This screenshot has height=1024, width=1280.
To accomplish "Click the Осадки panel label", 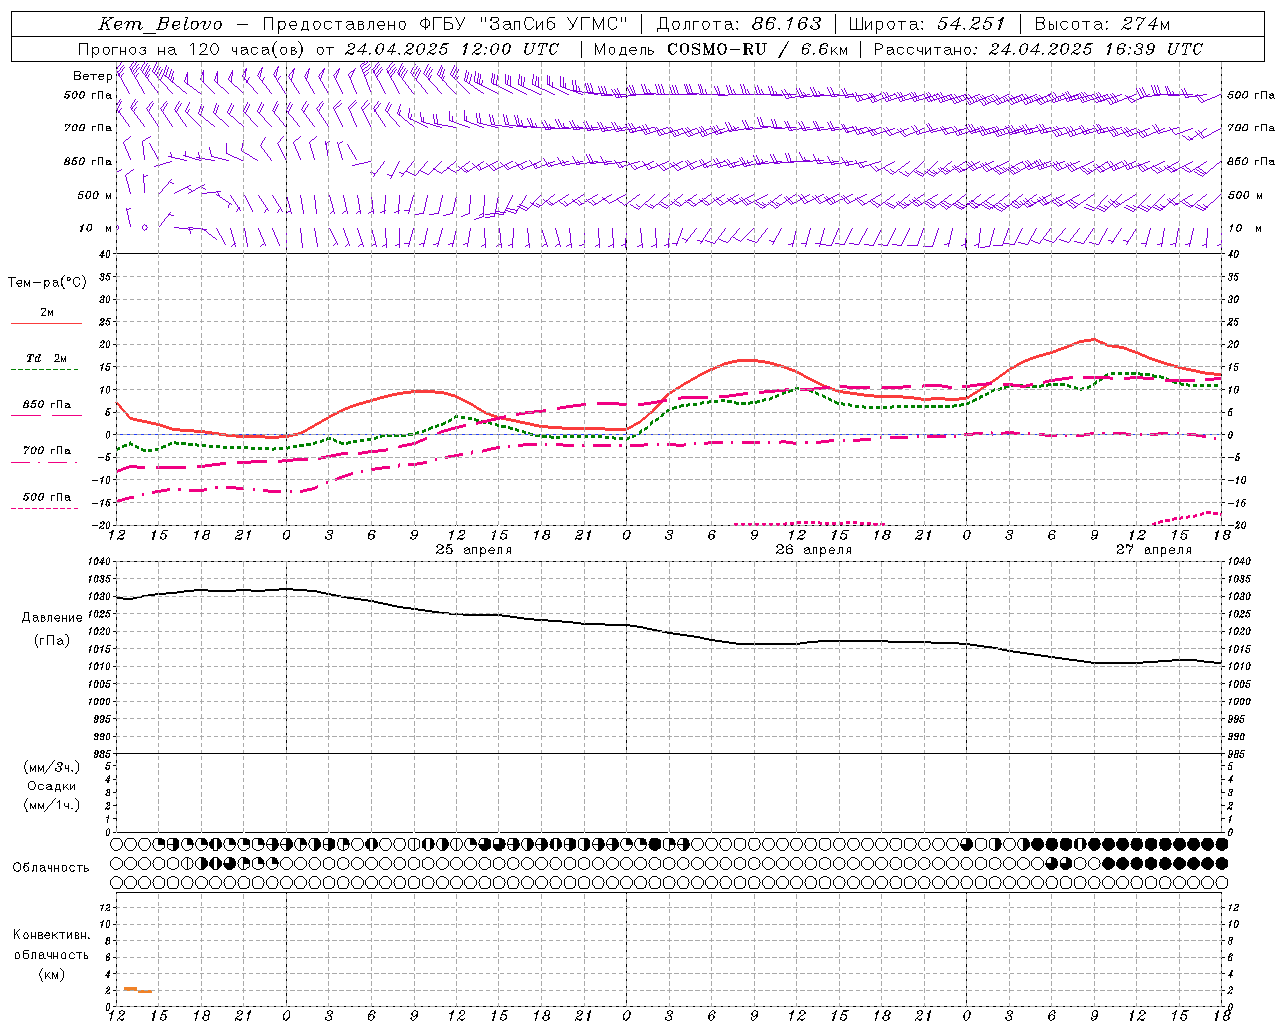I will (x=52, y=786).
